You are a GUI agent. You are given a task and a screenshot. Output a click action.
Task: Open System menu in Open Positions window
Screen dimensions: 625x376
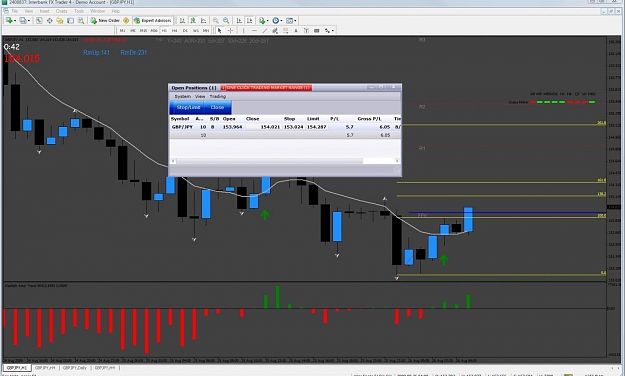pyautogui.click(x=183, y=96)
